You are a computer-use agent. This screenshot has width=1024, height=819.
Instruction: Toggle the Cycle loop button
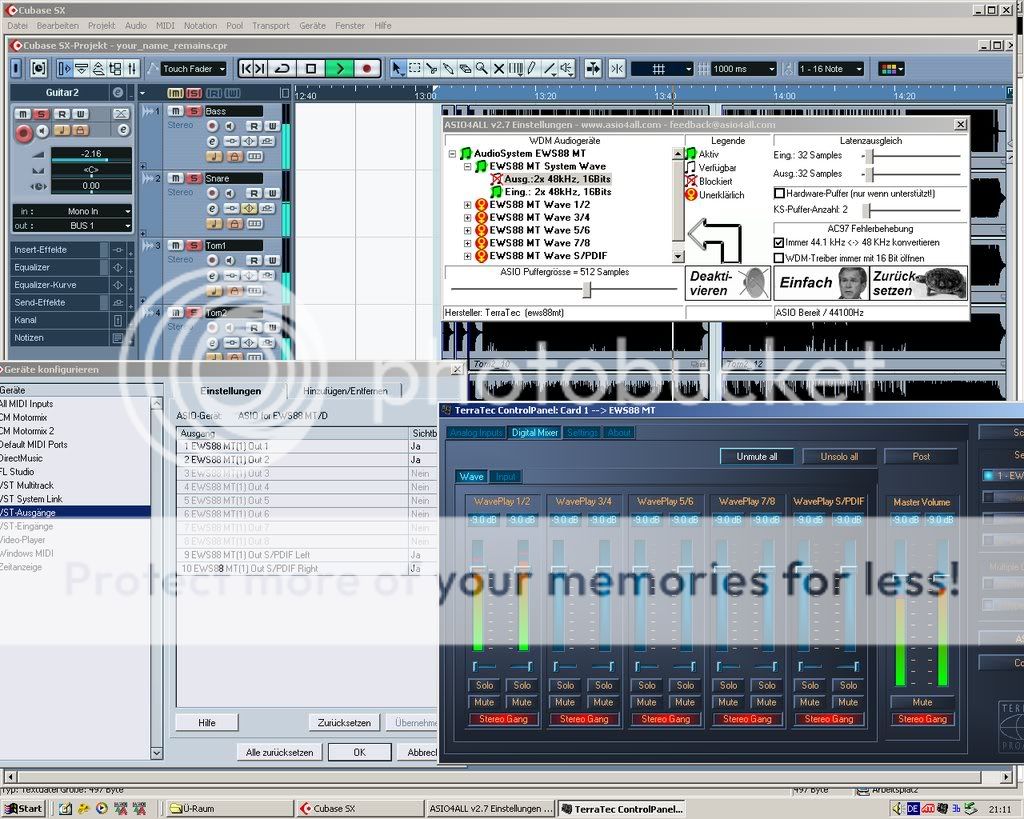(x=283, y=69)
